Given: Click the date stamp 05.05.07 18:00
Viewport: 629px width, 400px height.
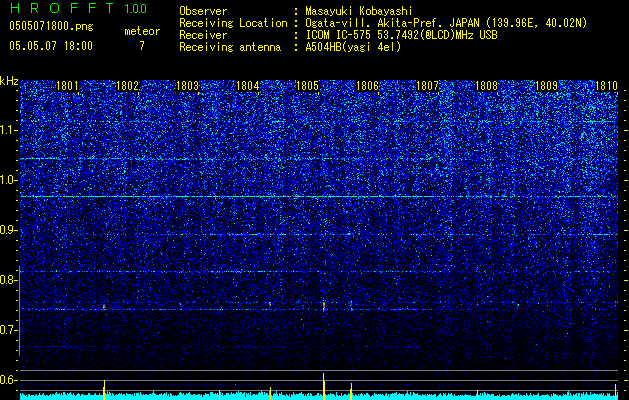Looking at the screenshot, I should pos(51,46).
